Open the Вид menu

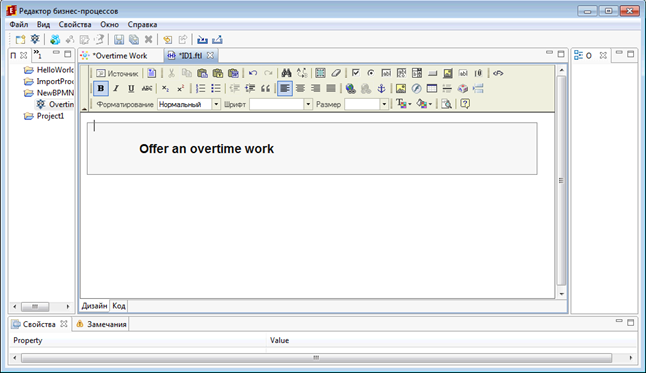(x=43, y=24)
